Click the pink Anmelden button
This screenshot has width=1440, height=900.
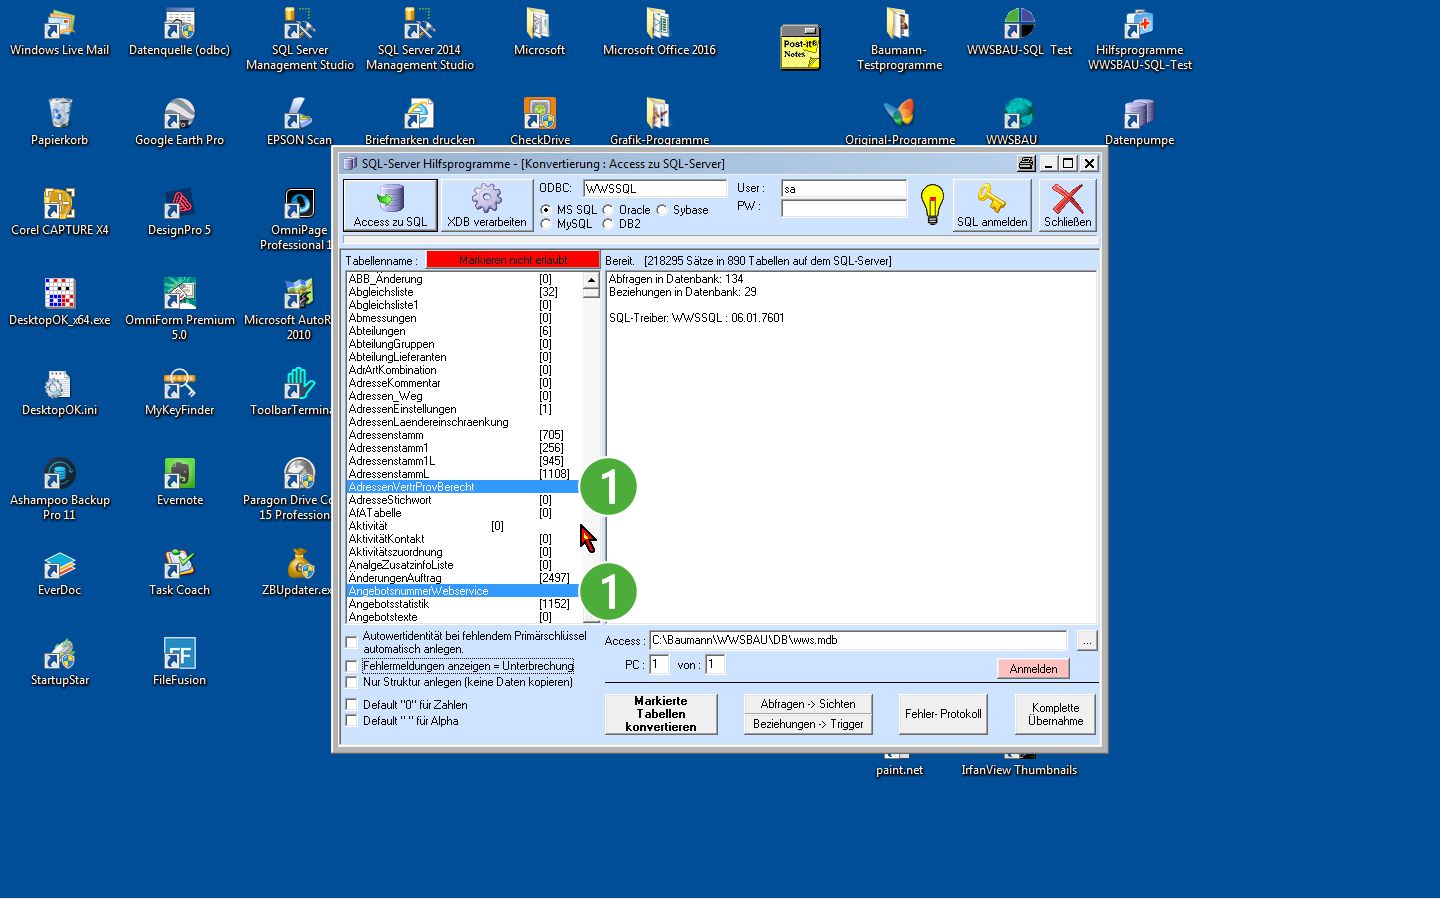point(1033,668)
